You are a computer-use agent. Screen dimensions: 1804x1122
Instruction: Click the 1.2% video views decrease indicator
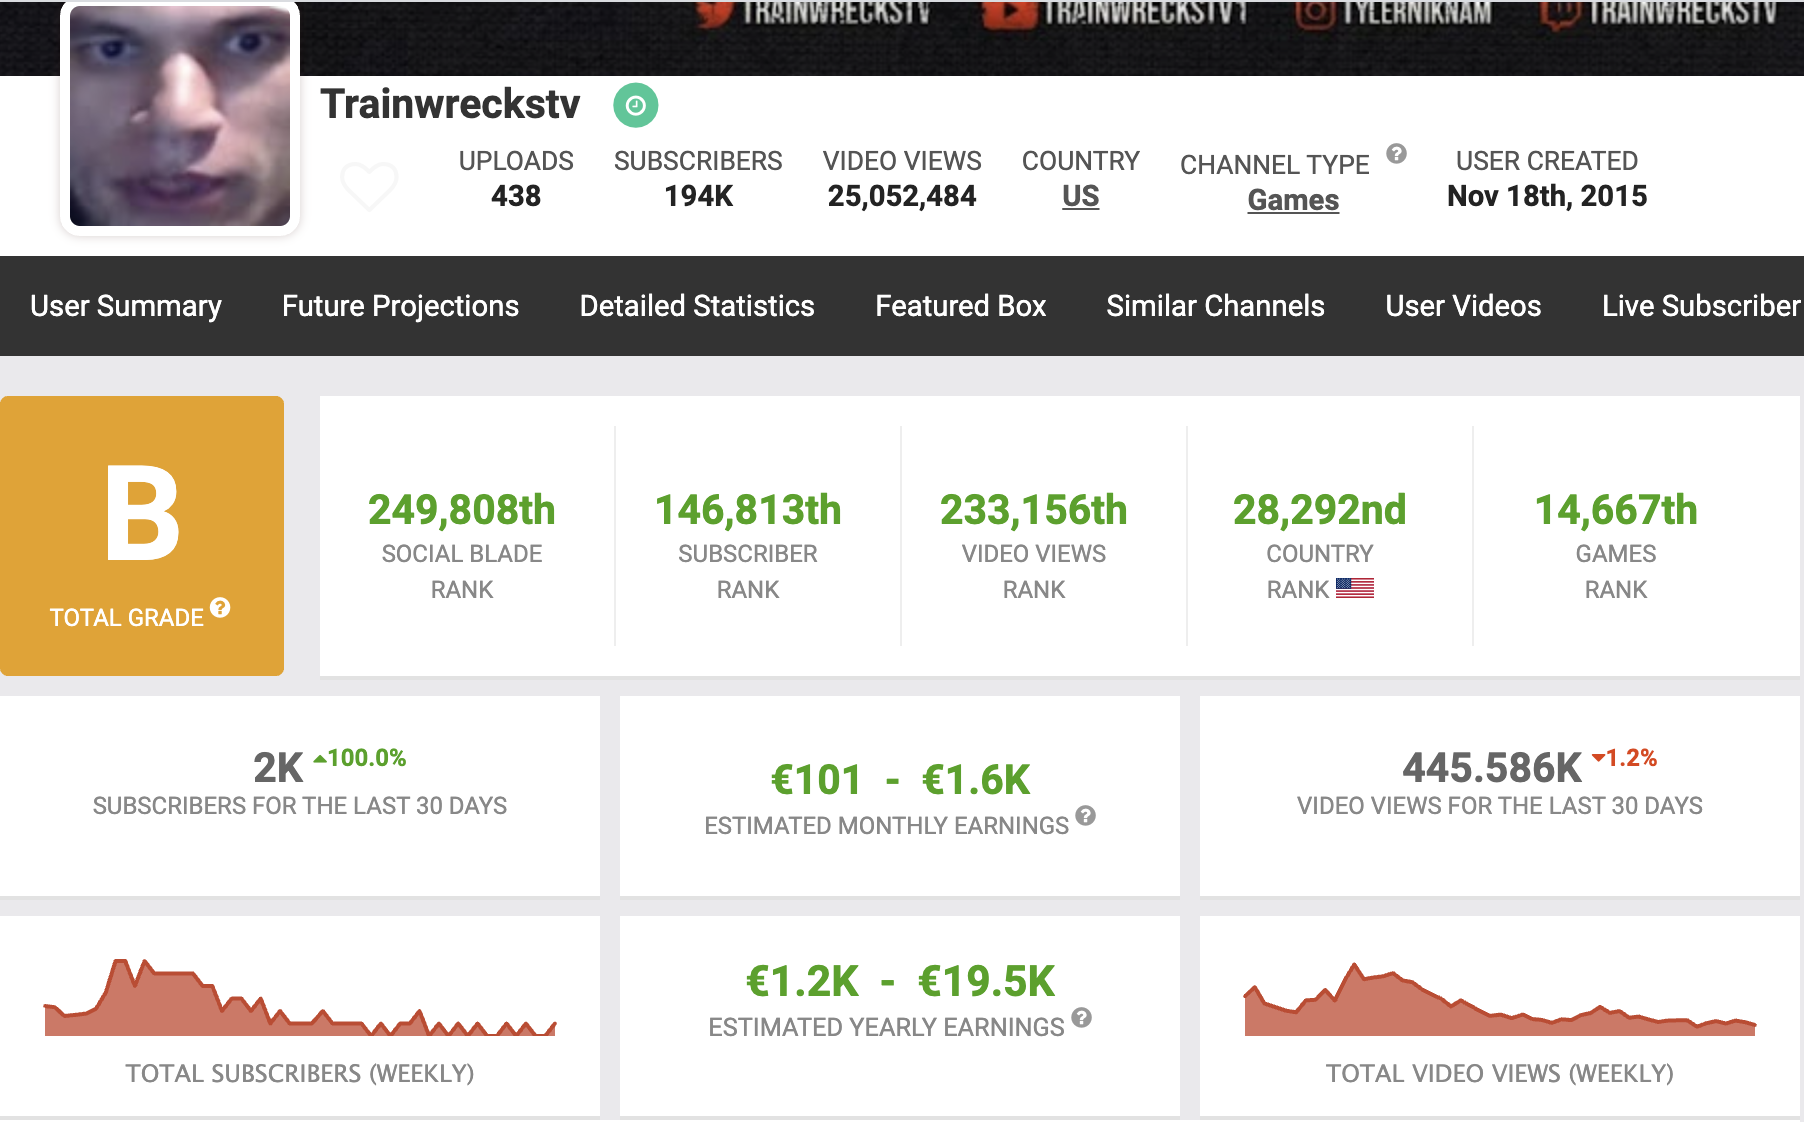(x=1625, y=758)
